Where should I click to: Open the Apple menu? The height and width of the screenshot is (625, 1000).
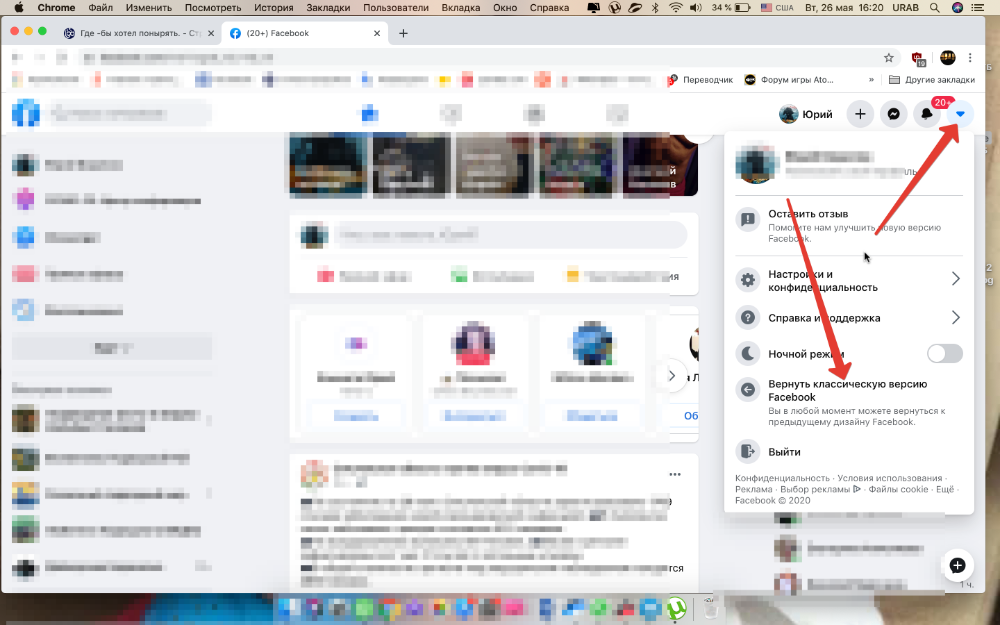point(18,8)
